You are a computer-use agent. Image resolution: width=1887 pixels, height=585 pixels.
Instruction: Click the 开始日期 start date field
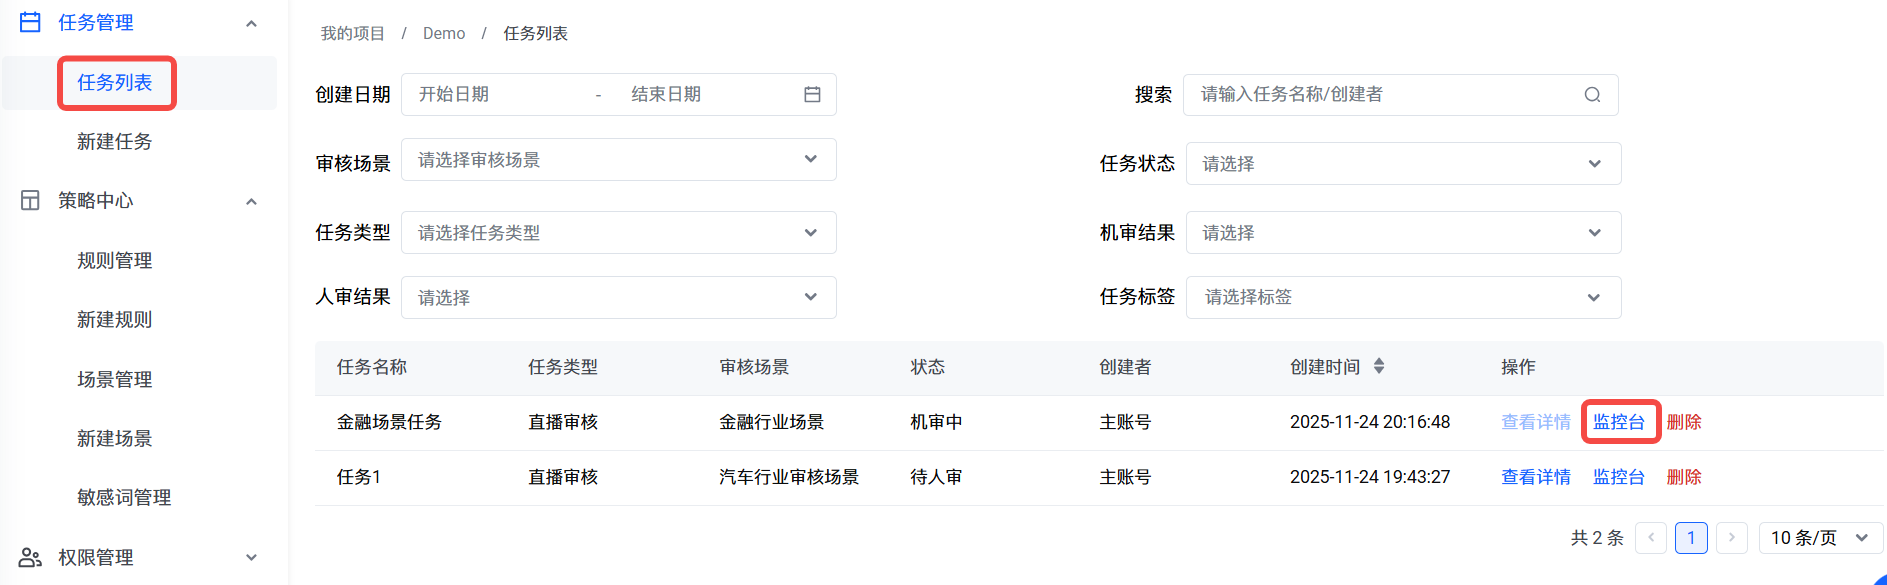pyautogui.click(x=495, y=94)
